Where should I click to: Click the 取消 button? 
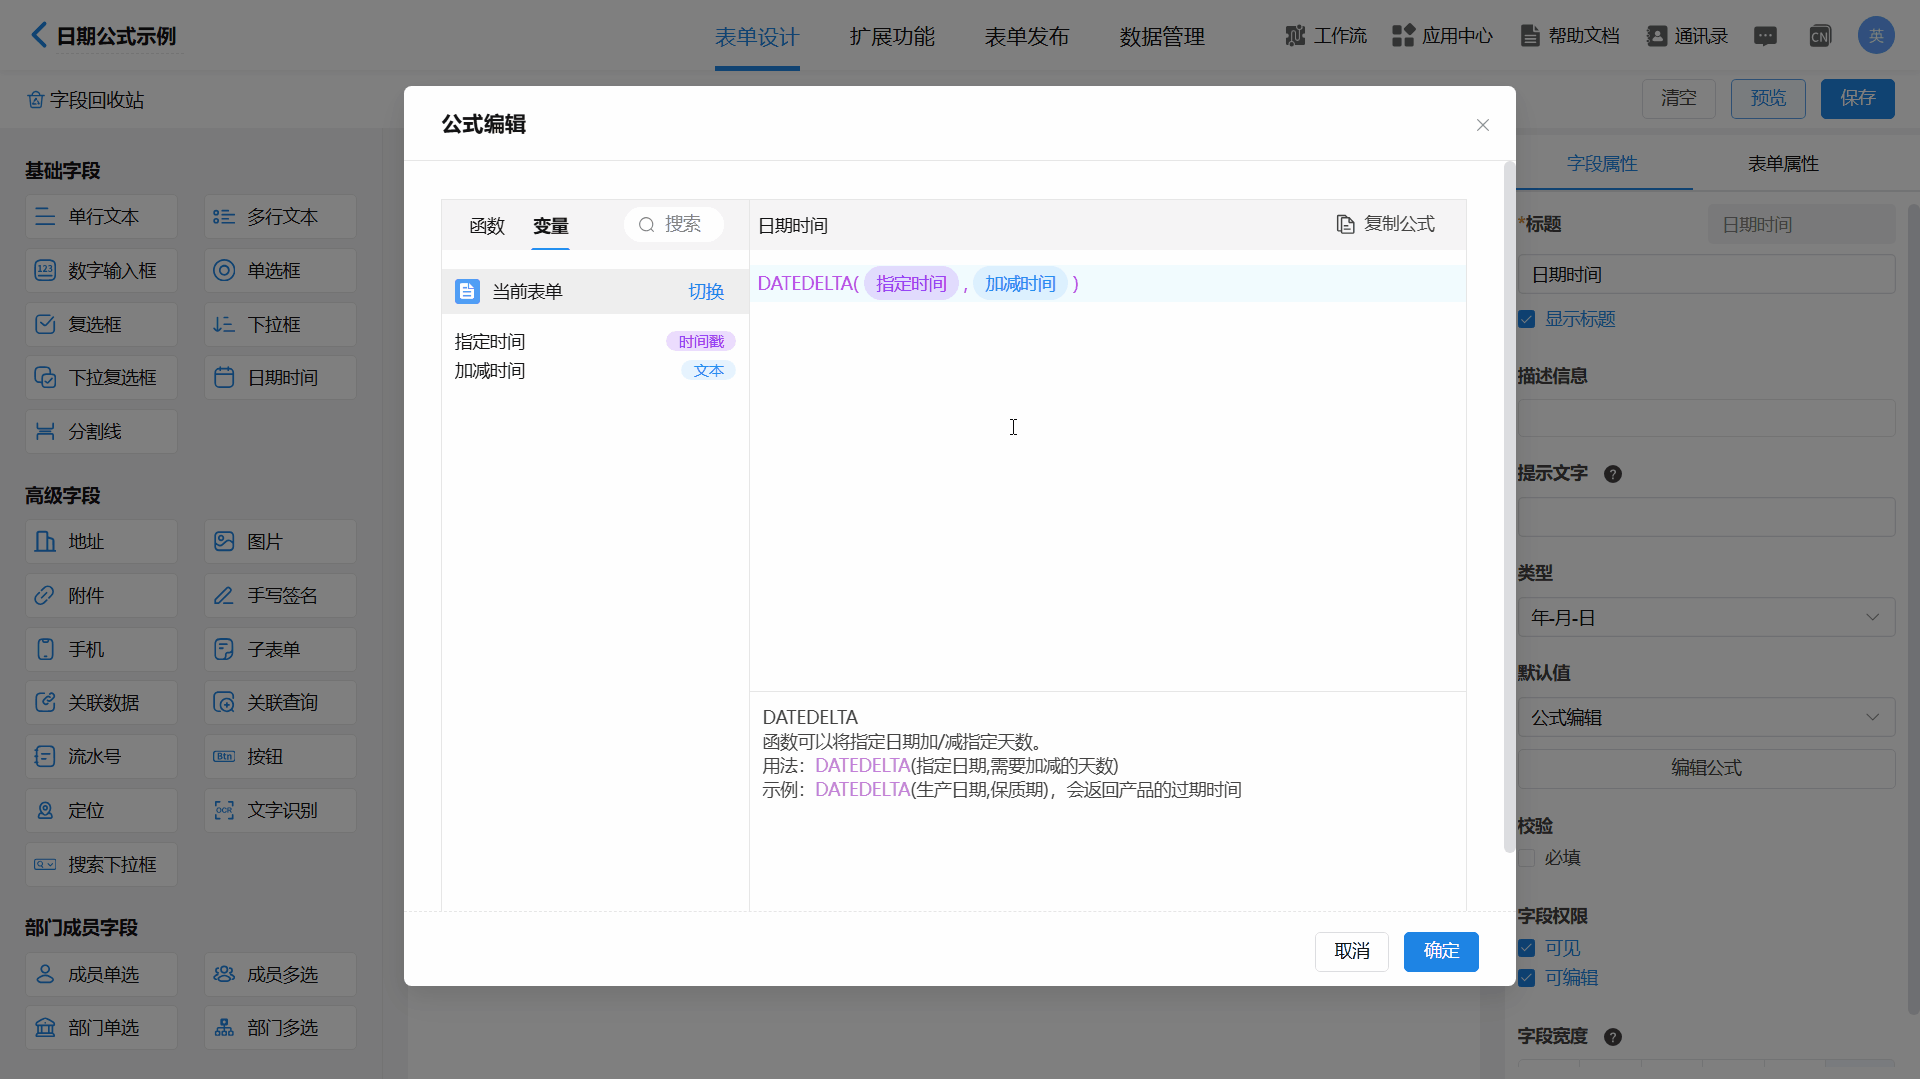click(x=1352, y=951)
